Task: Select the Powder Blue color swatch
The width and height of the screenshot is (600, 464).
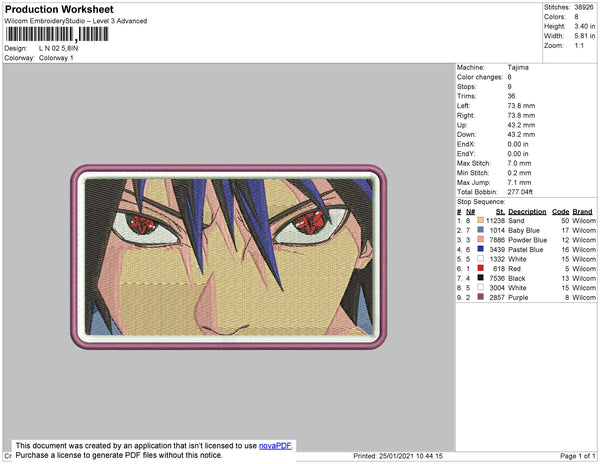Action: [x=481, y=239]
